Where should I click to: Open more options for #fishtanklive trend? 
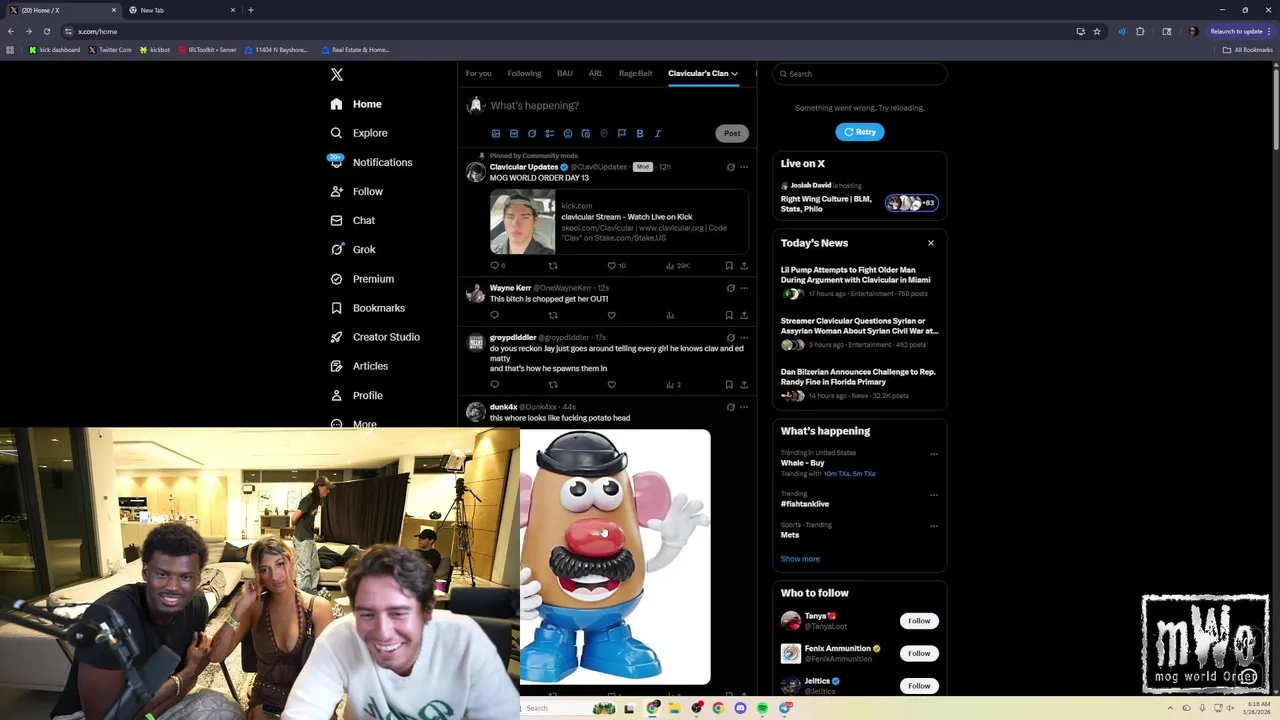[934, 495]
